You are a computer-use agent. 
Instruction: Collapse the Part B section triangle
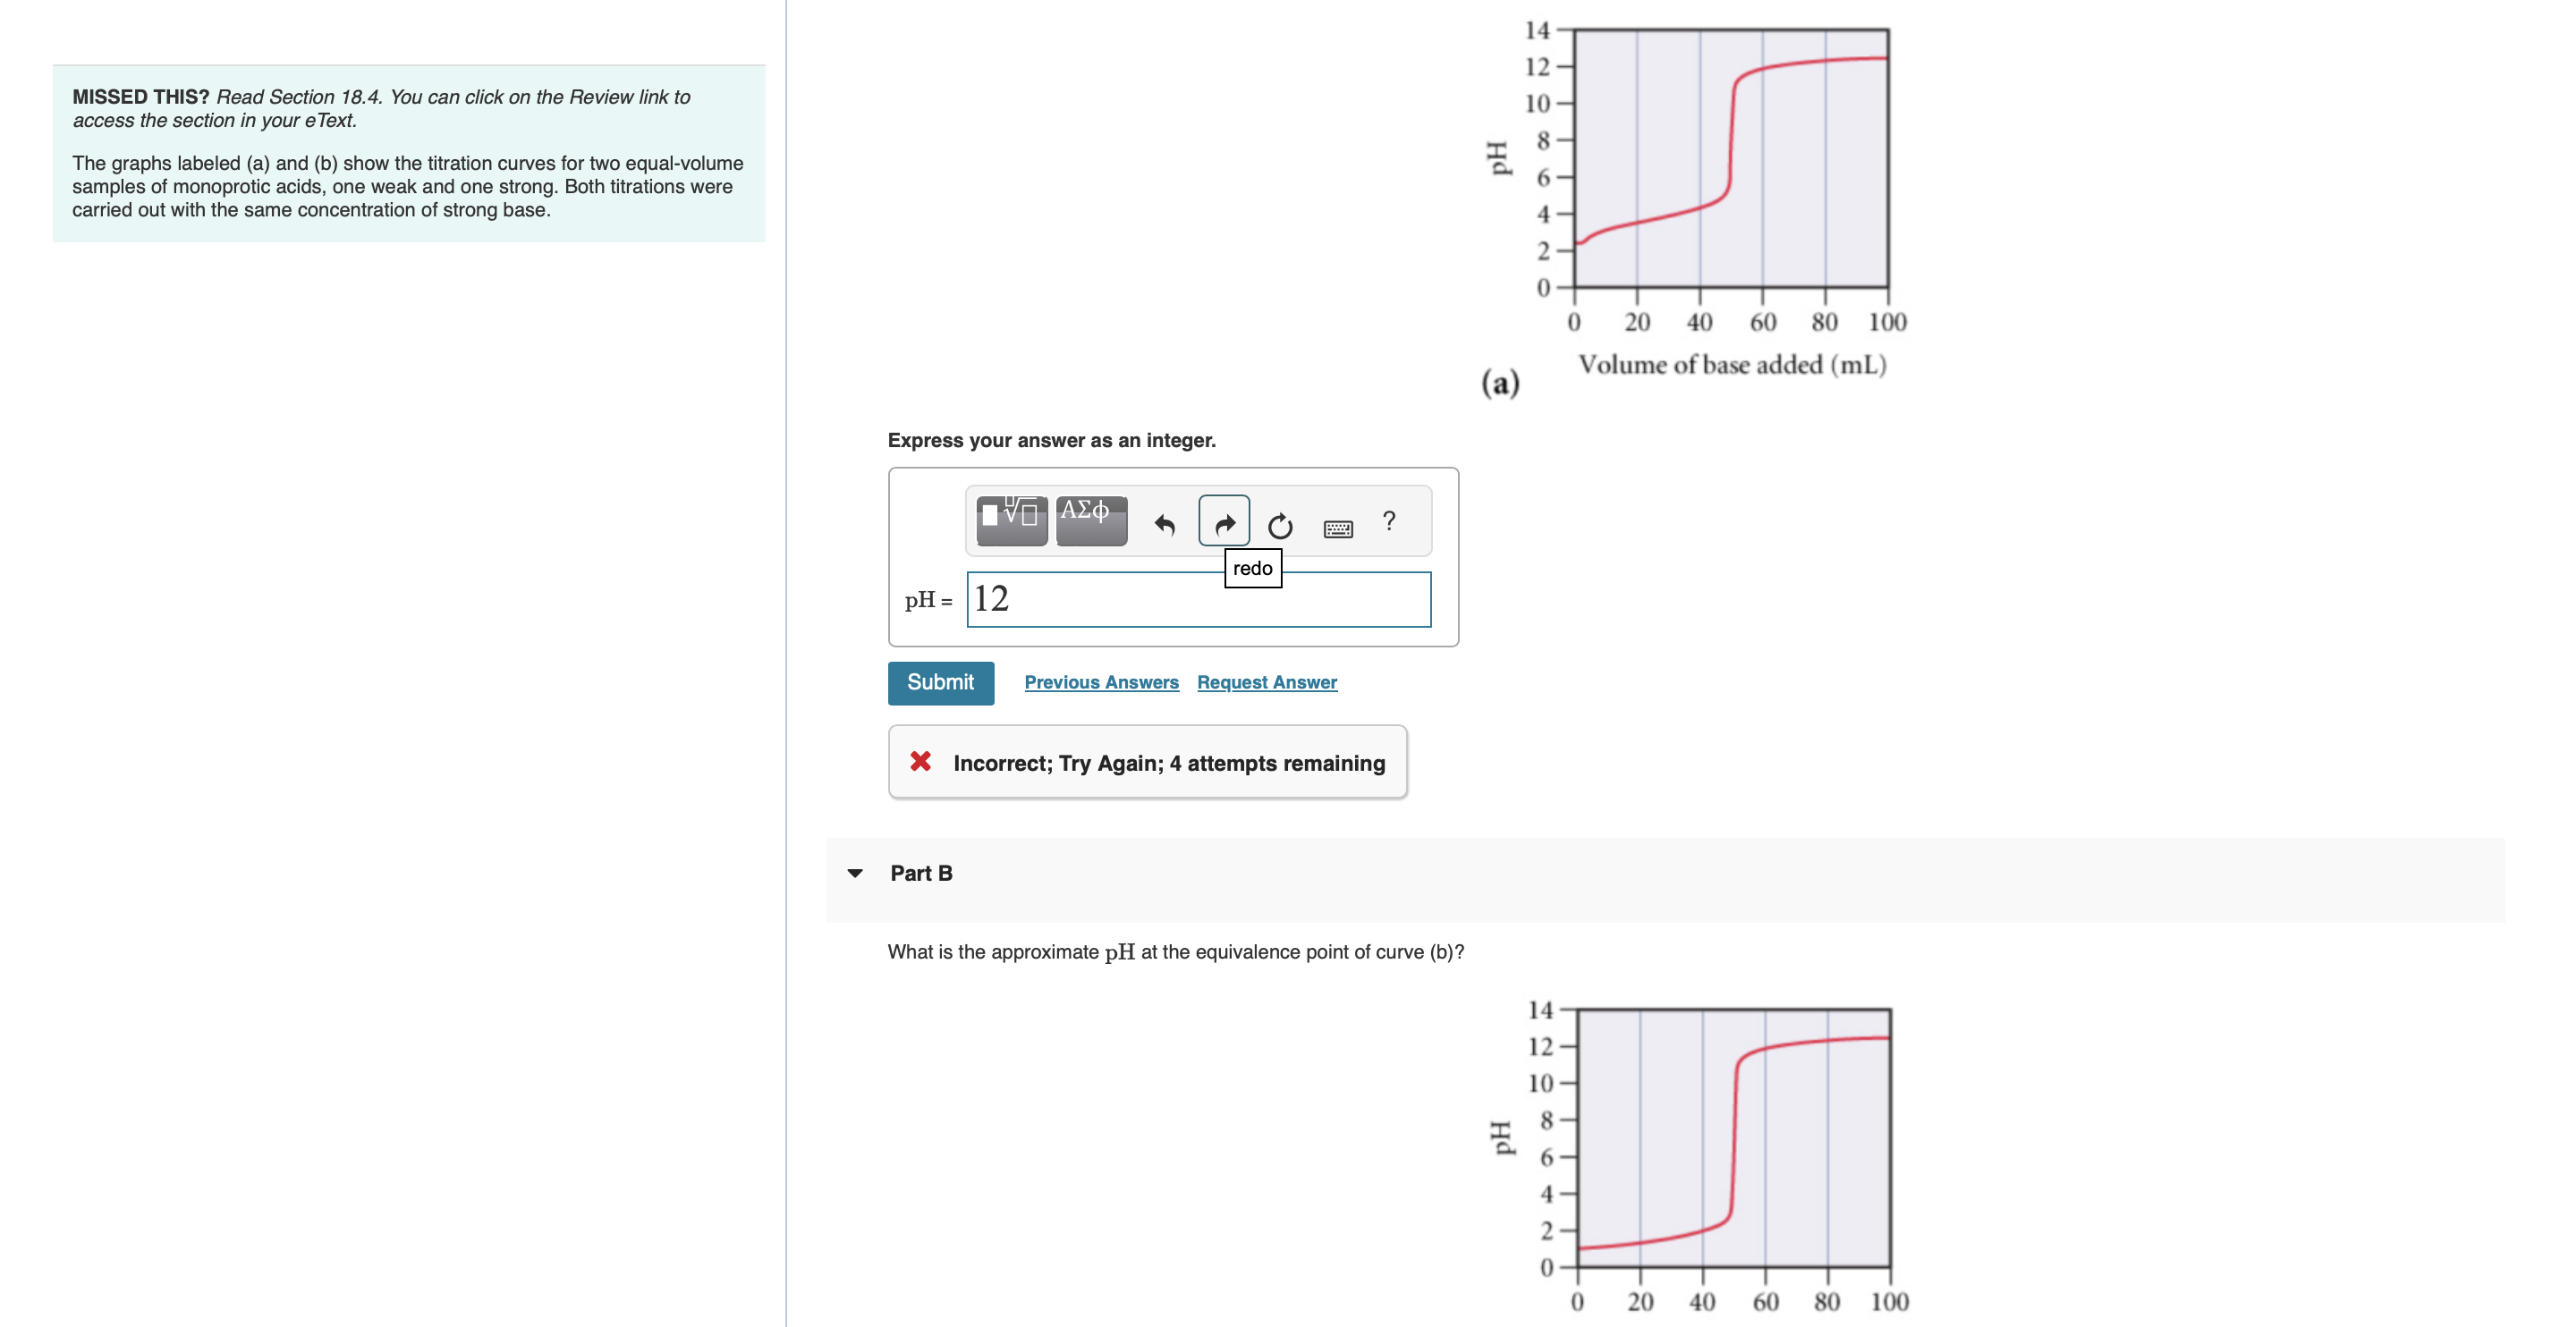tap(856, 872)
